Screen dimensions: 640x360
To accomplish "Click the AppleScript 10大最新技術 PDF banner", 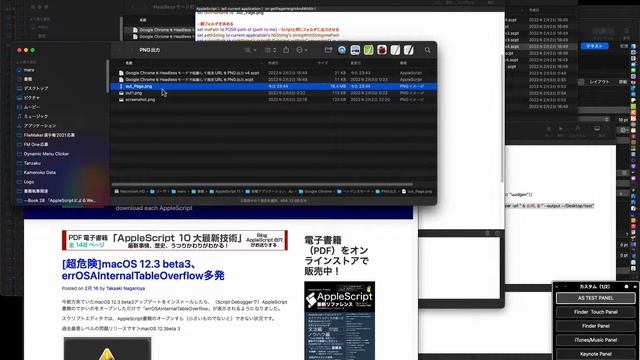I will pyautogui.click(x=175, y=240).
